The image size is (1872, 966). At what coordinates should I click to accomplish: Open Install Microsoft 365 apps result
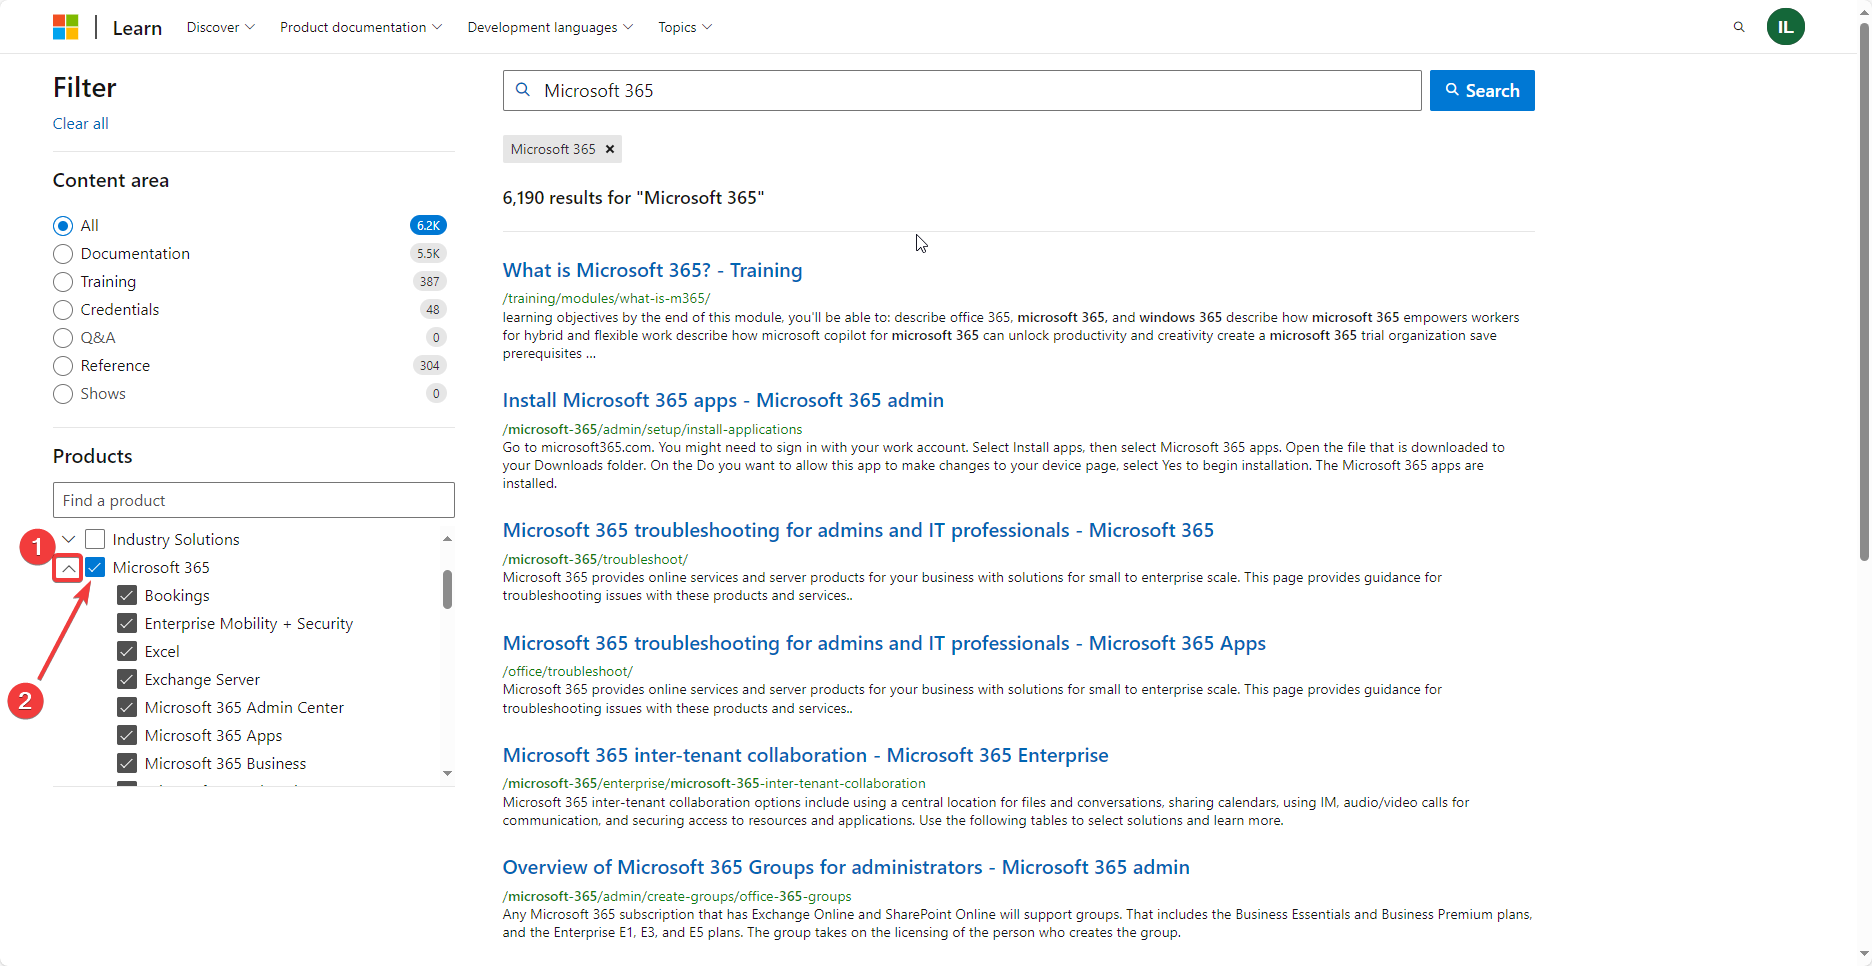click(x=723, y=400)
